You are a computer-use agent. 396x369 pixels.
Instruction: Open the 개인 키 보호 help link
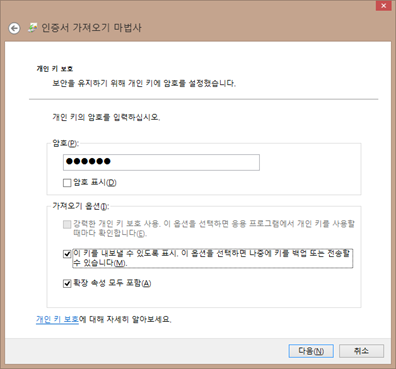[57, 319]
